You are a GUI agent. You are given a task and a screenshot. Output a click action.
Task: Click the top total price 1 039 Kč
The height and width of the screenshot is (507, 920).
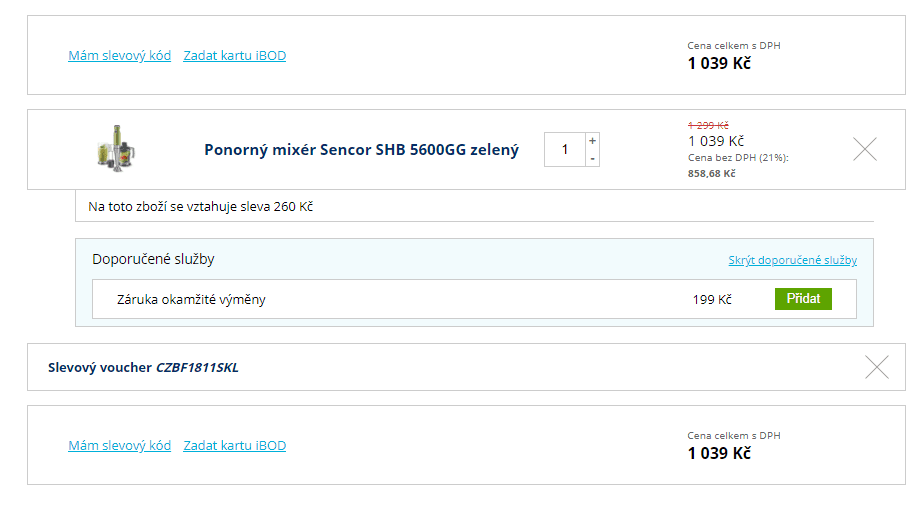point(719,63)
